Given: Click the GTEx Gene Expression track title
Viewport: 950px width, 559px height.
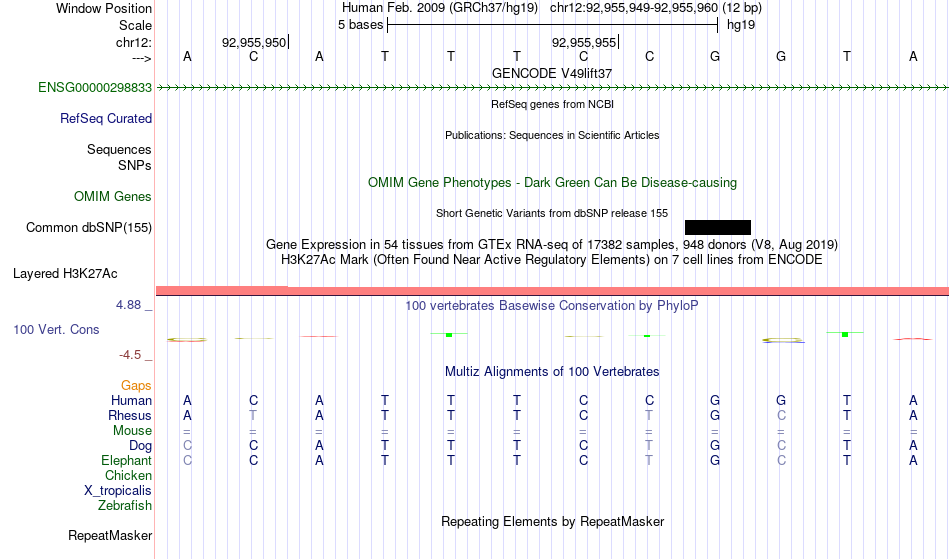Looking at the screenshot, I should 551,245.
